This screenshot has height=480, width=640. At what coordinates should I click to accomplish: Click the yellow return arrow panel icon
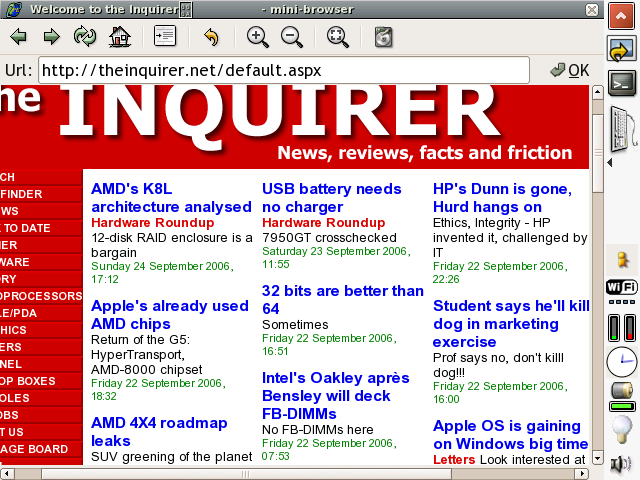pyautogui.click(x=621, y=49)
